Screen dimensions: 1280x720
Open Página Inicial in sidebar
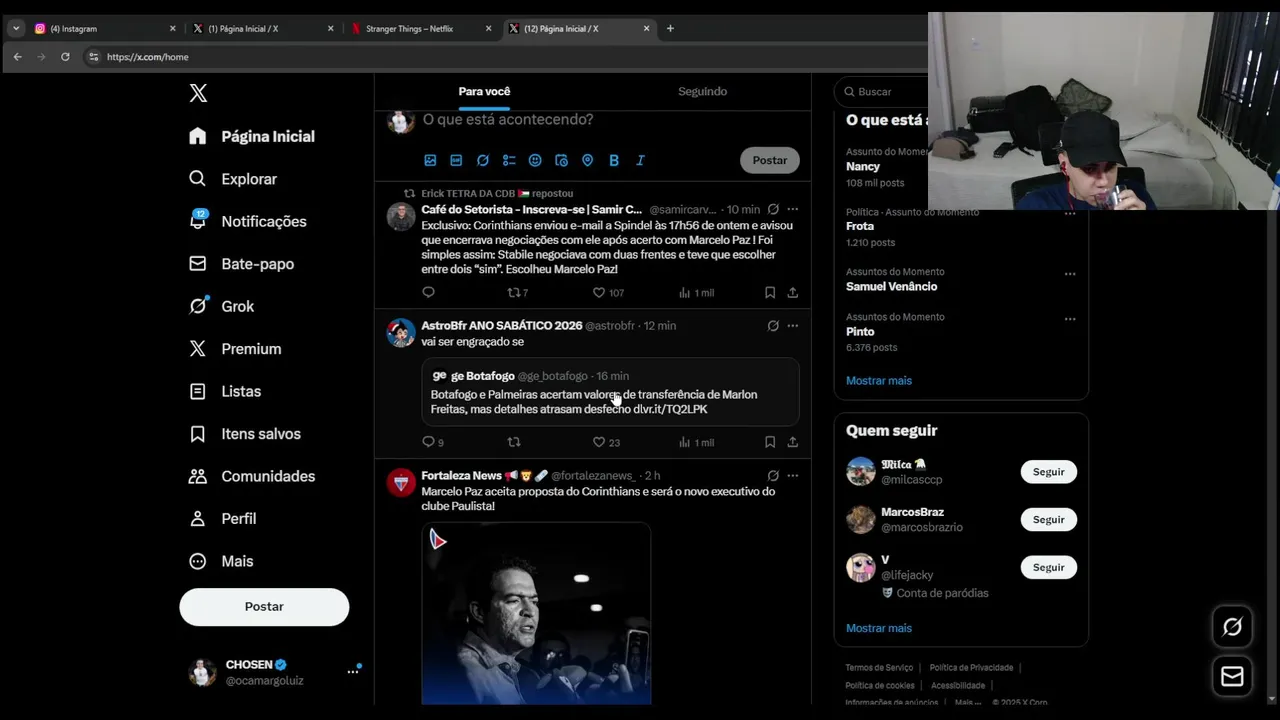coord(252,136)
